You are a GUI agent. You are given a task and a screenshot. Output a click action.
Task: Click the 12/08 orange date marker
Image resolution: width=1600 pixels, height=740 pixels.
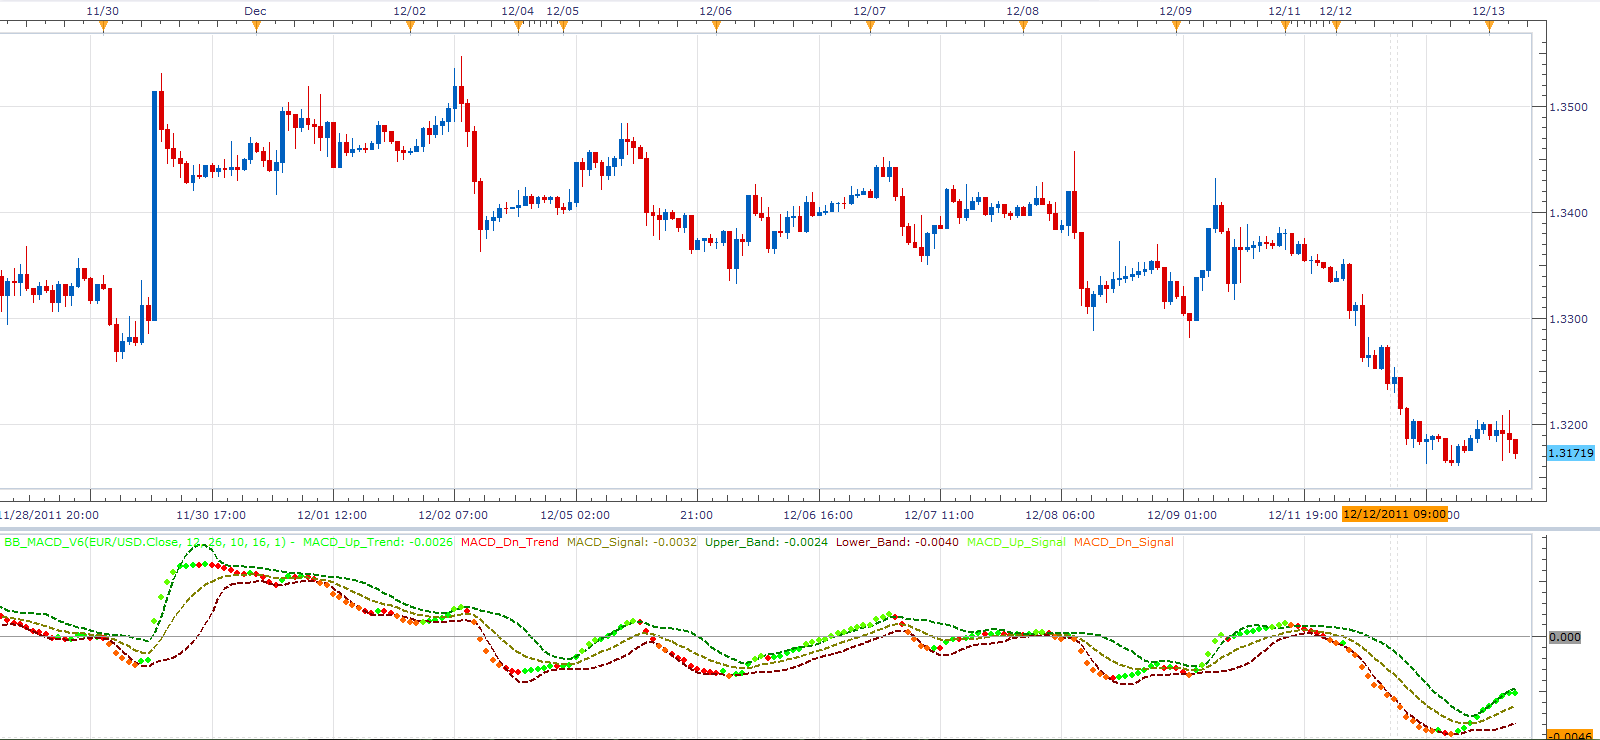pyautogui.click(x=1023, y=27)
